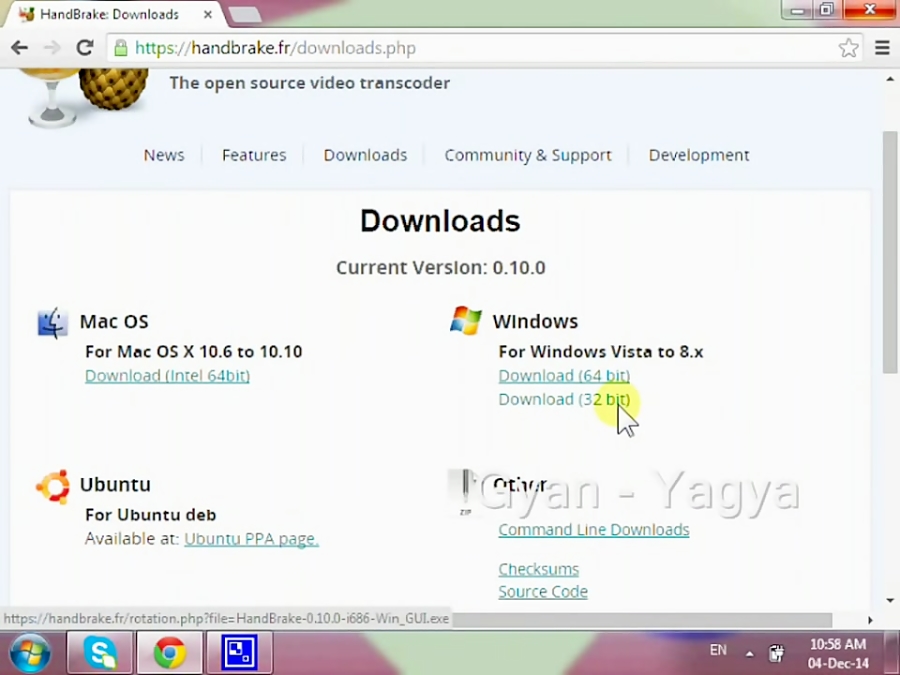Click the Windows logo icon
The height and width of the screenshot is (675, 900).
click(x=464, y=320)
